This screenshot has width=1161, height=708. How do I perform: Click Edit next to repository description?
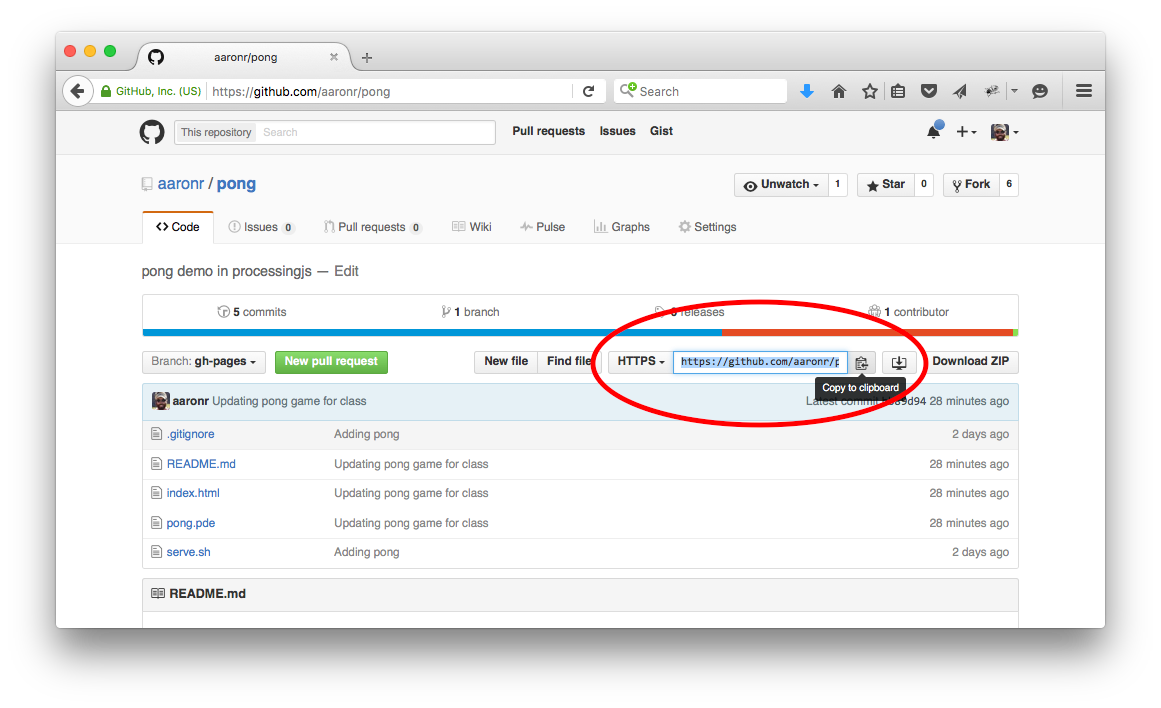[346, 271]
